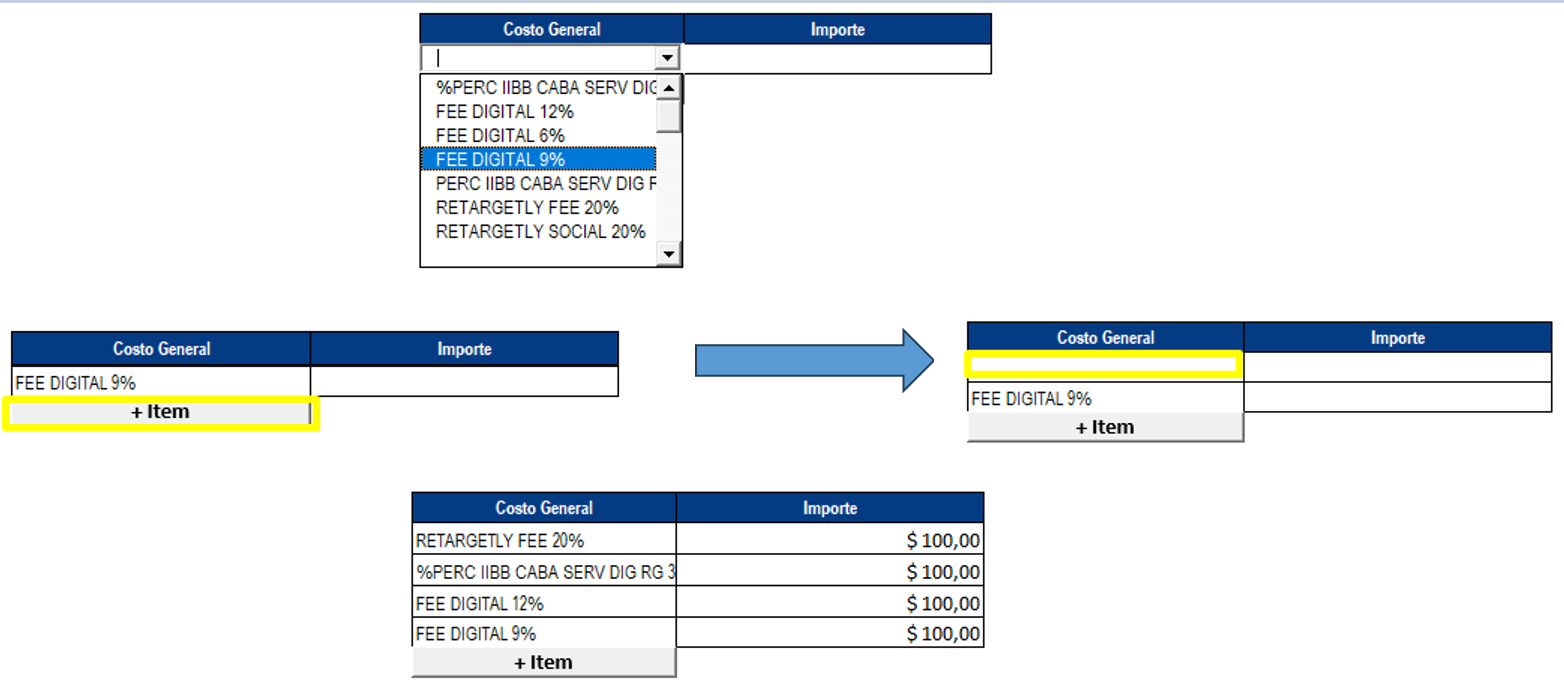Viewport: 1564px width, 695px height.
Task: Click the blue right-pointing arrow shape
Action: (x=814, y=360)
